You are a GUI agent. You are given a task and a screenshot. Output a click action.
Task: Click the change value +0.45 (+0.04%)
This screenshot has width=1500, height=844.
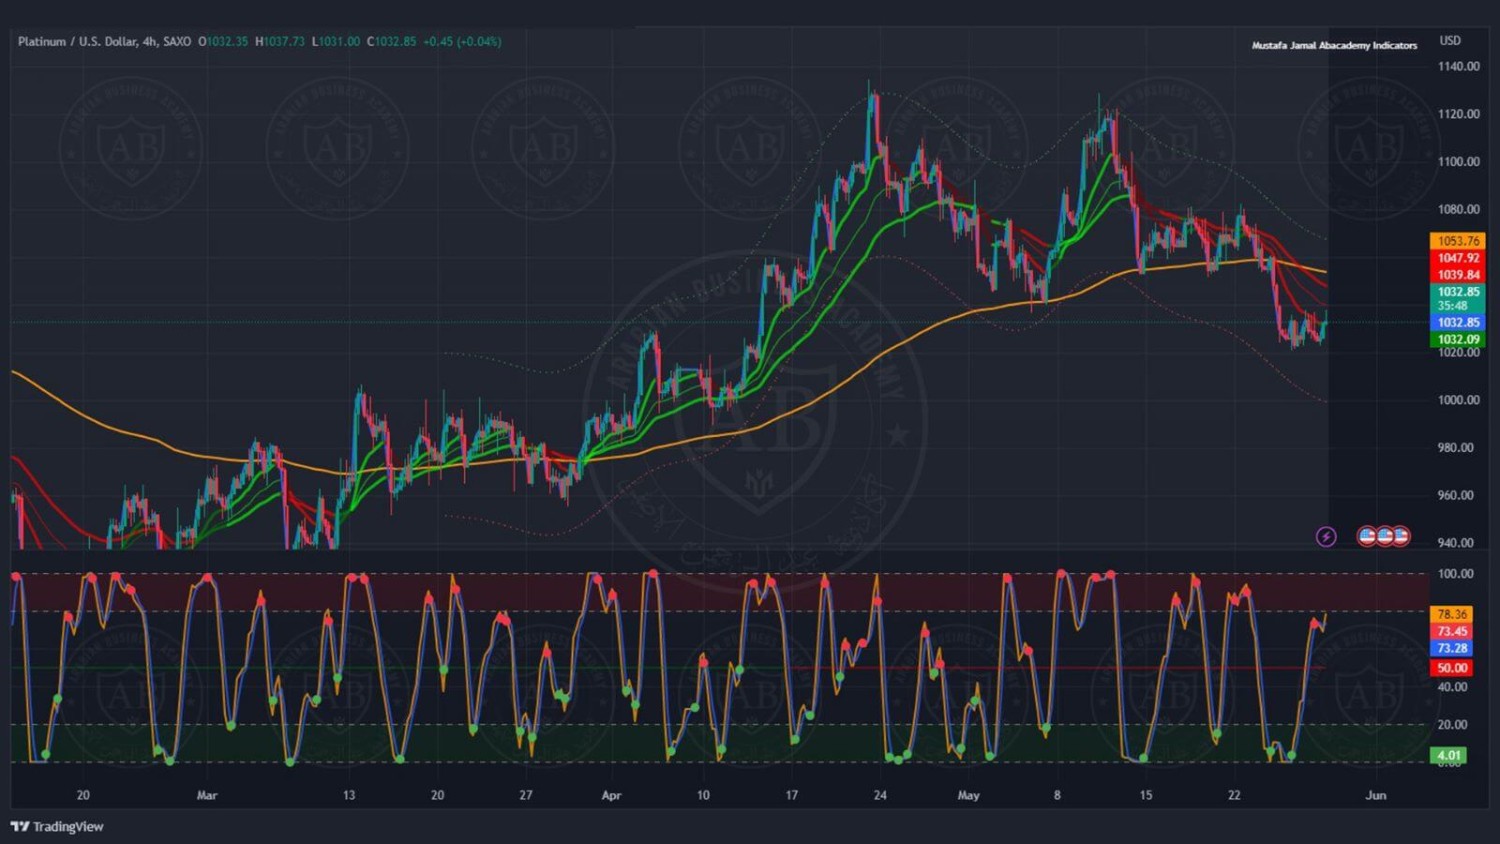click(462, 42)
